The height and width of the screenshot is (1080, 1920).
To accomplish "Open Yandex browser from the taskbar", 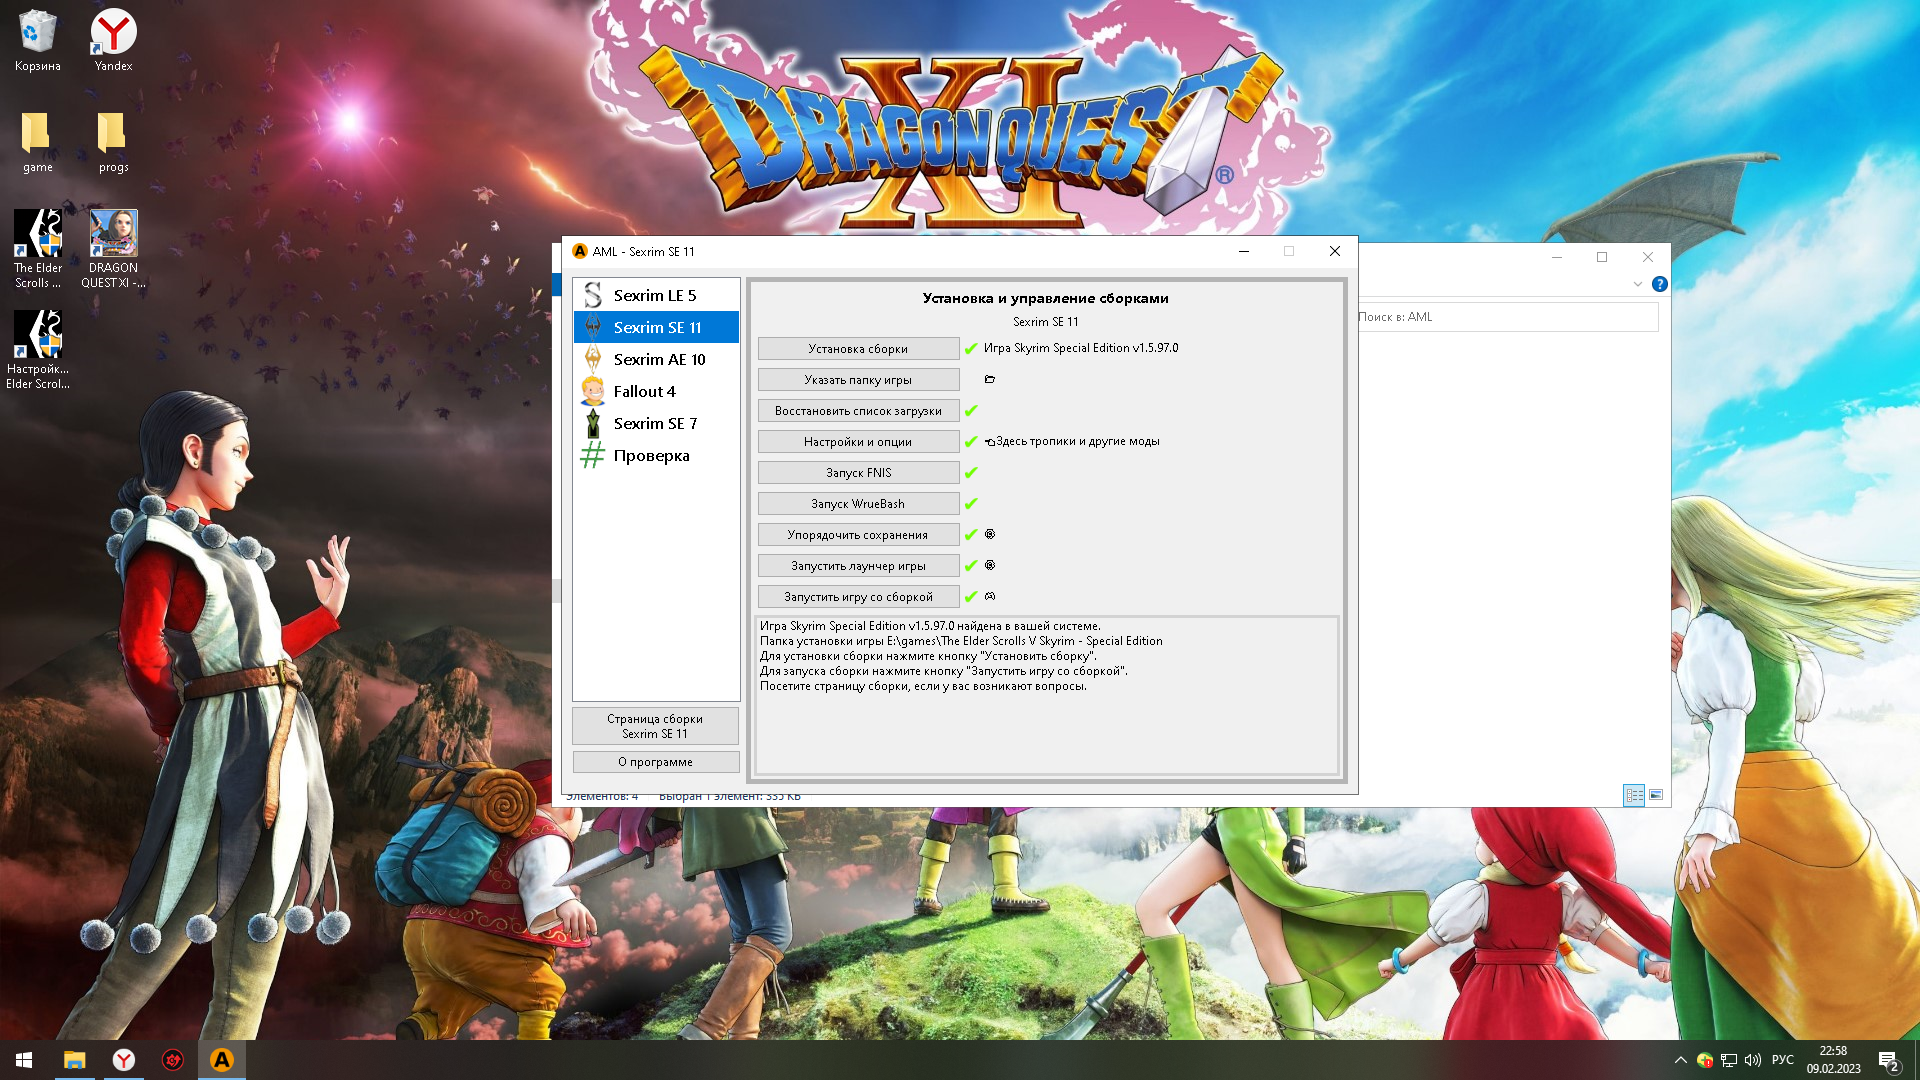I will tap(124, 1060).
